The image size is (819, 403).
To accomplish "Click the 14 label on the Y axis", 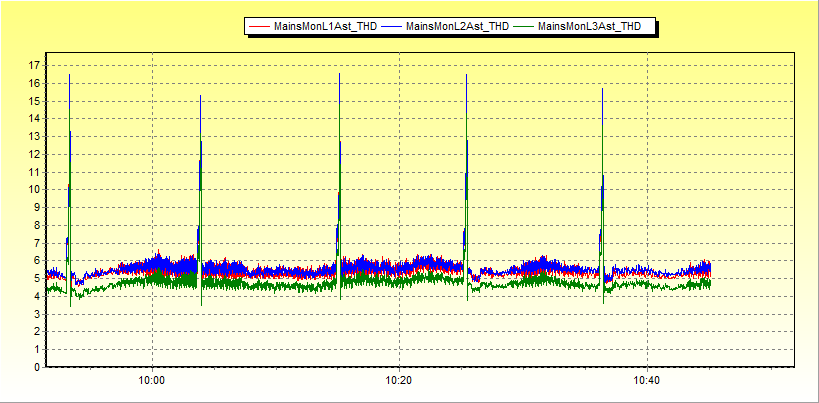I will (34, 118).
